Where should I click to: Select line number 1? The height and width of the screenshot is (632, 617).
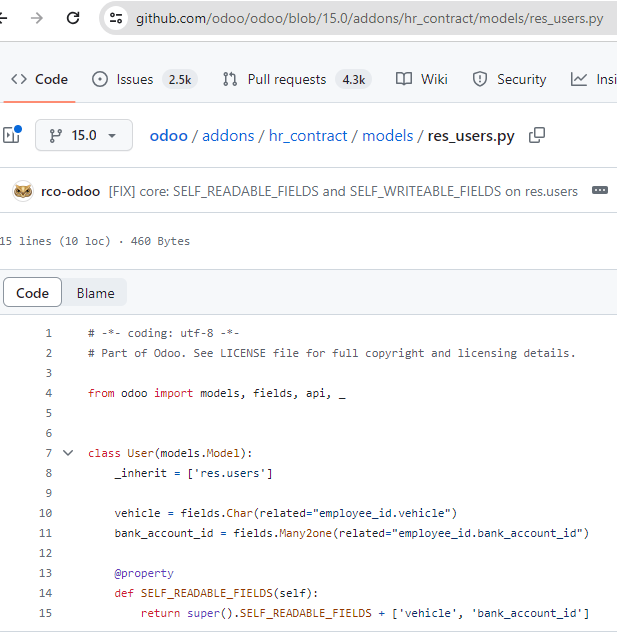[48, 333]
